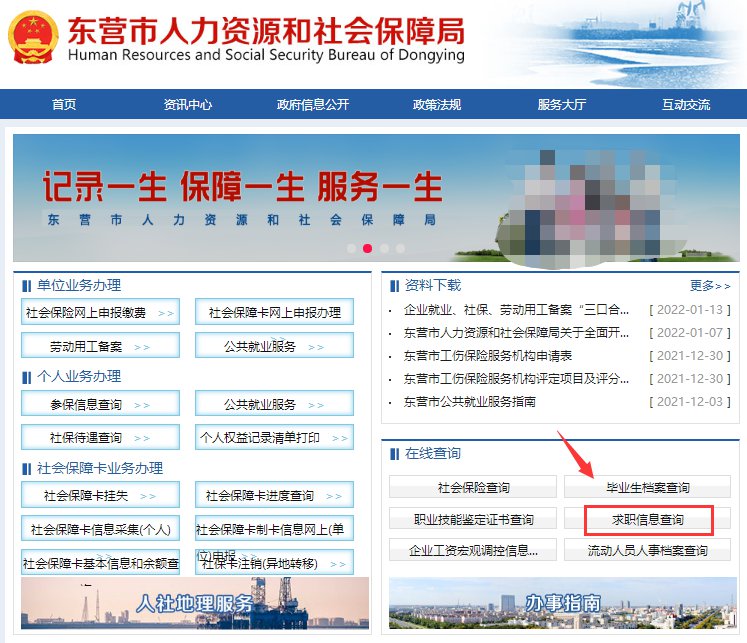The height and width of the screenshot is (643, 747).
Task: Click the 社会保障卡业务办理 section heading
Action: [100, 468]
